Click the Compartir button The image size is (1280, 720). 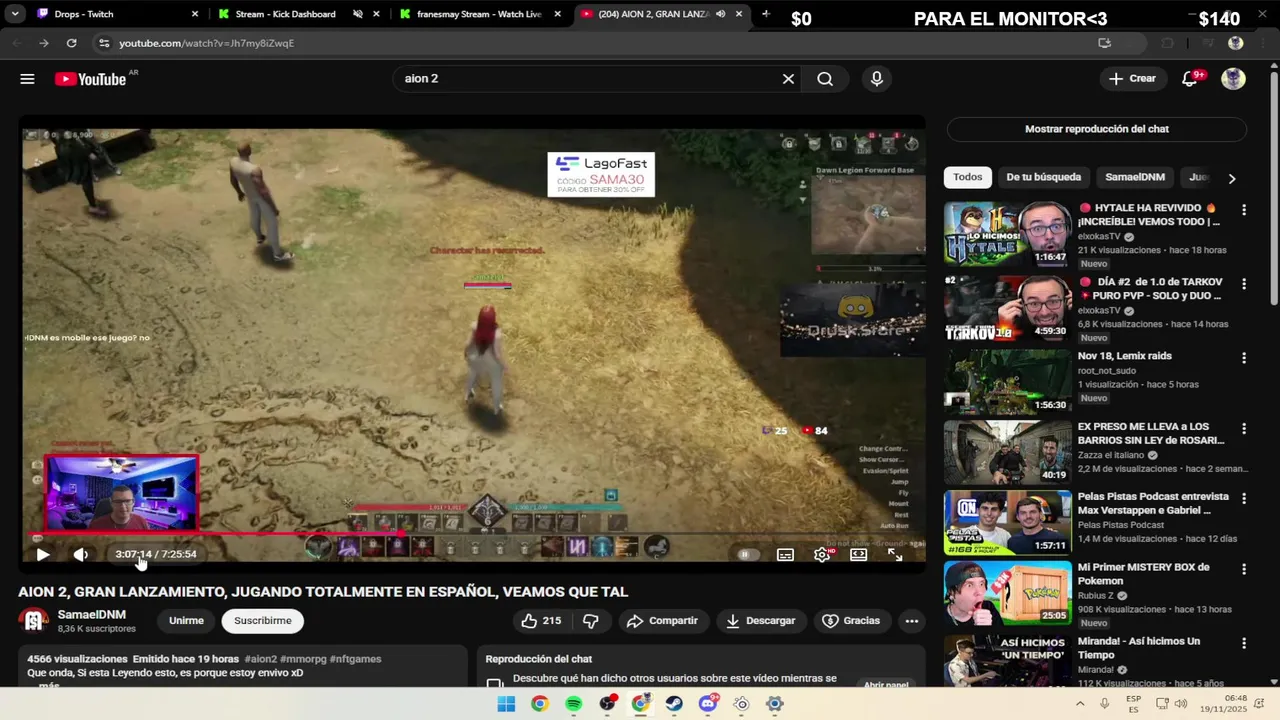pos(662,621)
